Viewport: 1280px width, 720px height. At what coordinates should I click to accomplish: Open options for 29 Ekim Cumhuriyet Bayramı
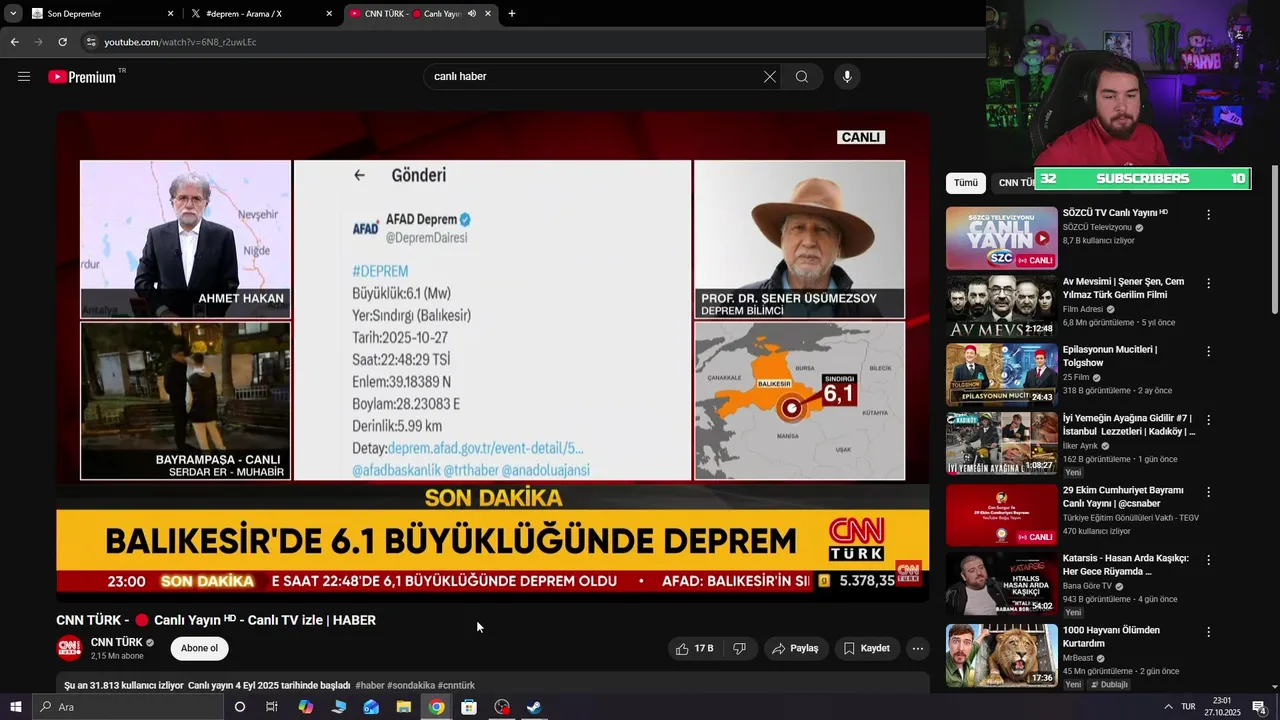click(1208, 493)
